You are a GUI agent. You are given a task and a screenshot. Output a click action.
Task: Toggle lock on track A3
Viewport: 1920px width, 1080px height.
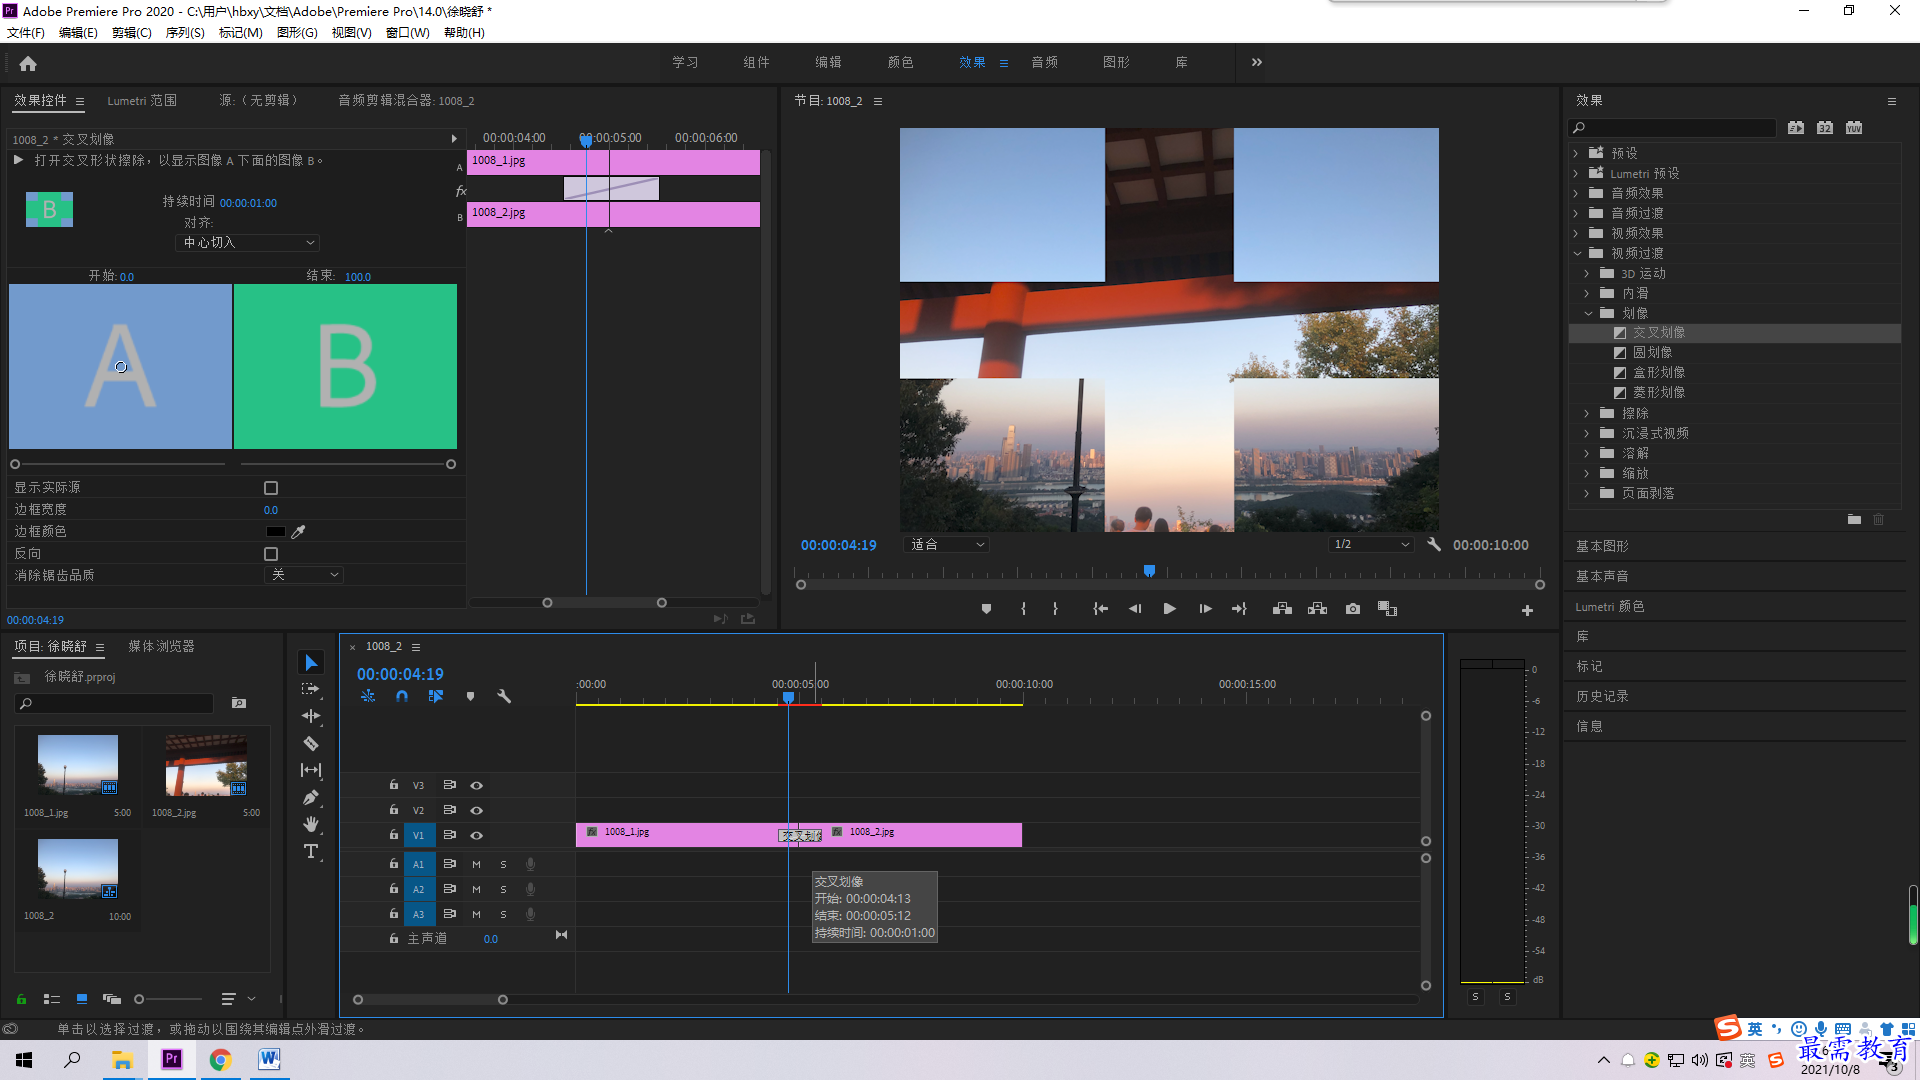(394, 914)
